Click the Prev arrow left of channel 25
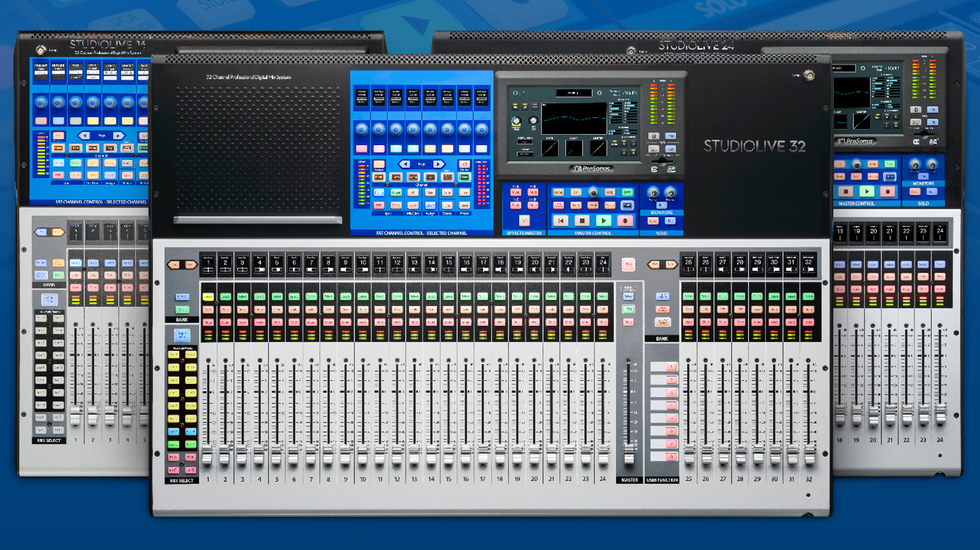Screen dimensions: 980x550 (655, 264)
